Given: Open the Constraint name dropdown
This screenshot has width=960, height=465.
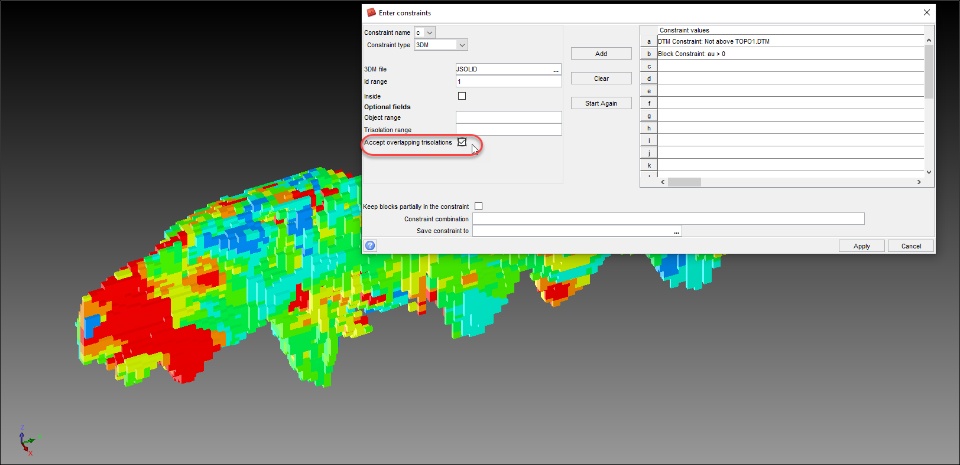Looking at the screenshot, I should tap(430, 32).
